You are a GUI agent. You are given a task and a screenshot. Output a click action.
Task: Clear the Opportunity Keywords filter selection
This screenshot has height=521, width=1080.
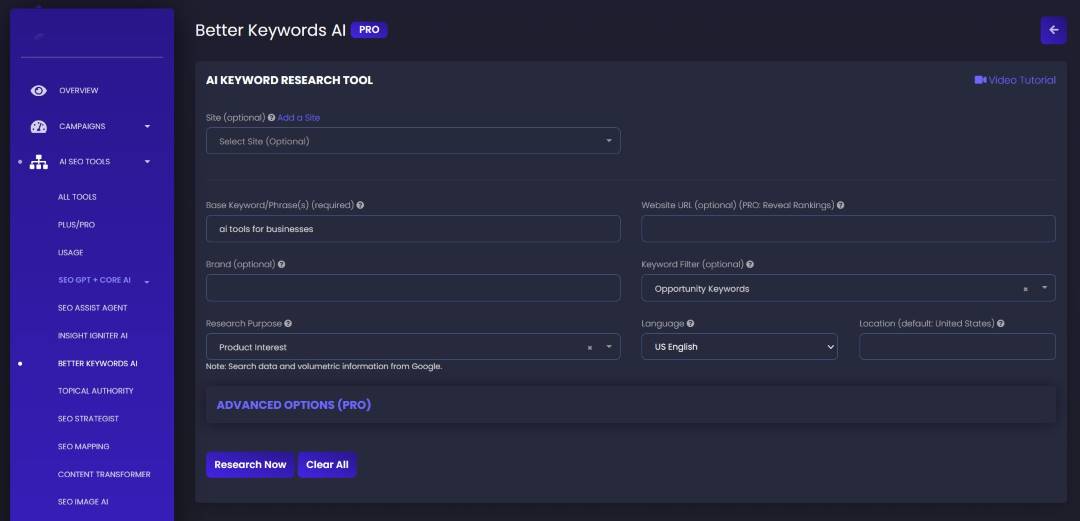coord(1026,289)
